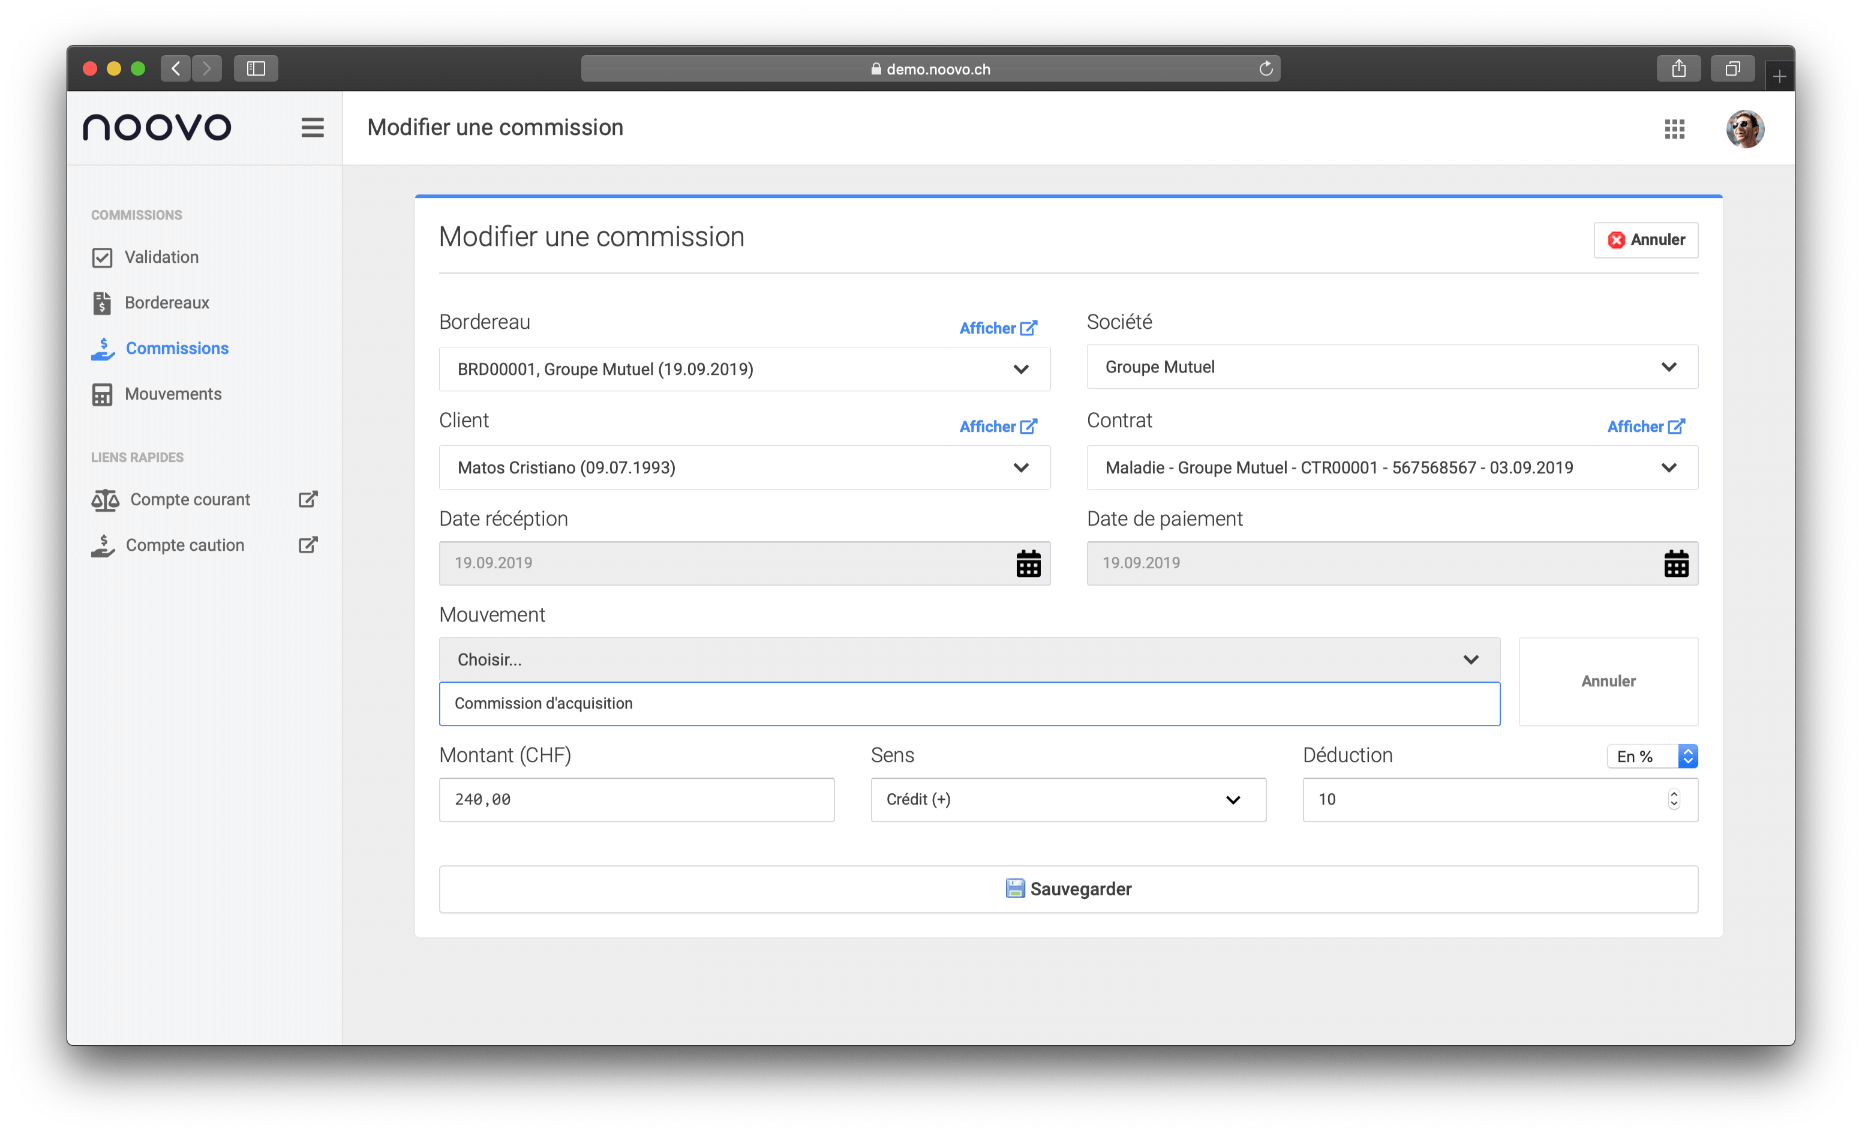Click the hamburger menu icon
Viewport: 1862px width, 1134px height.
pyautogui.click(x=312, y=128)
